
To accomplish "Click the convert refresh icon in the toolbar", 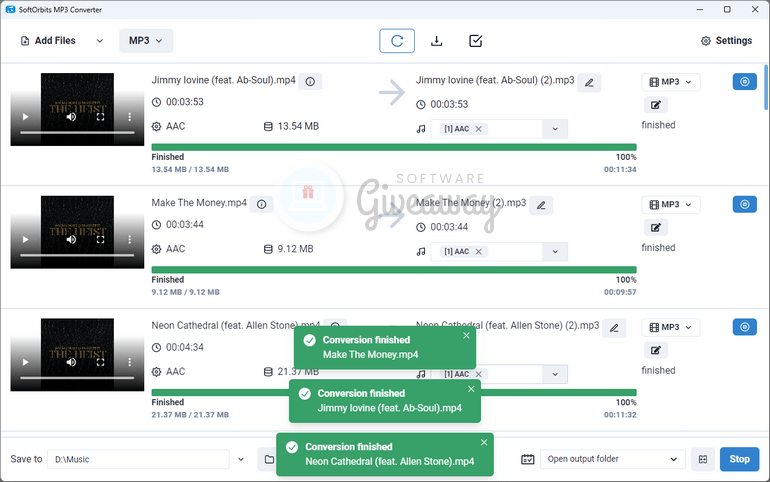I will coord(397,41).
